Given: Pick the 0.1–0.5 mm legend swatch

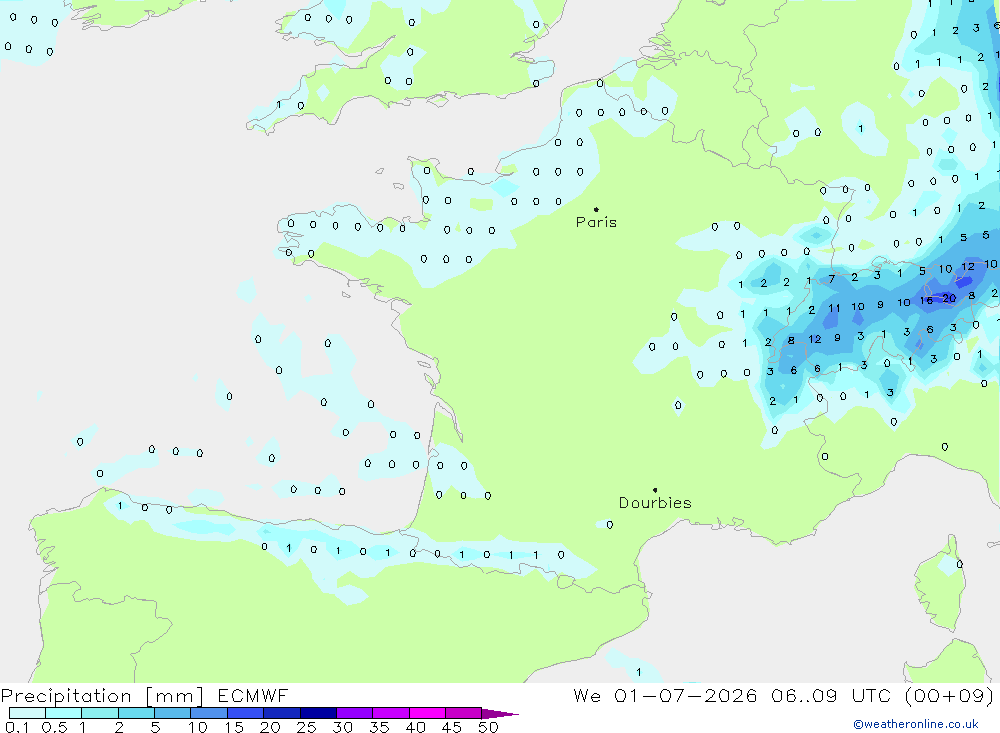Looking at the screenshot, I should [x=27, y=713].
